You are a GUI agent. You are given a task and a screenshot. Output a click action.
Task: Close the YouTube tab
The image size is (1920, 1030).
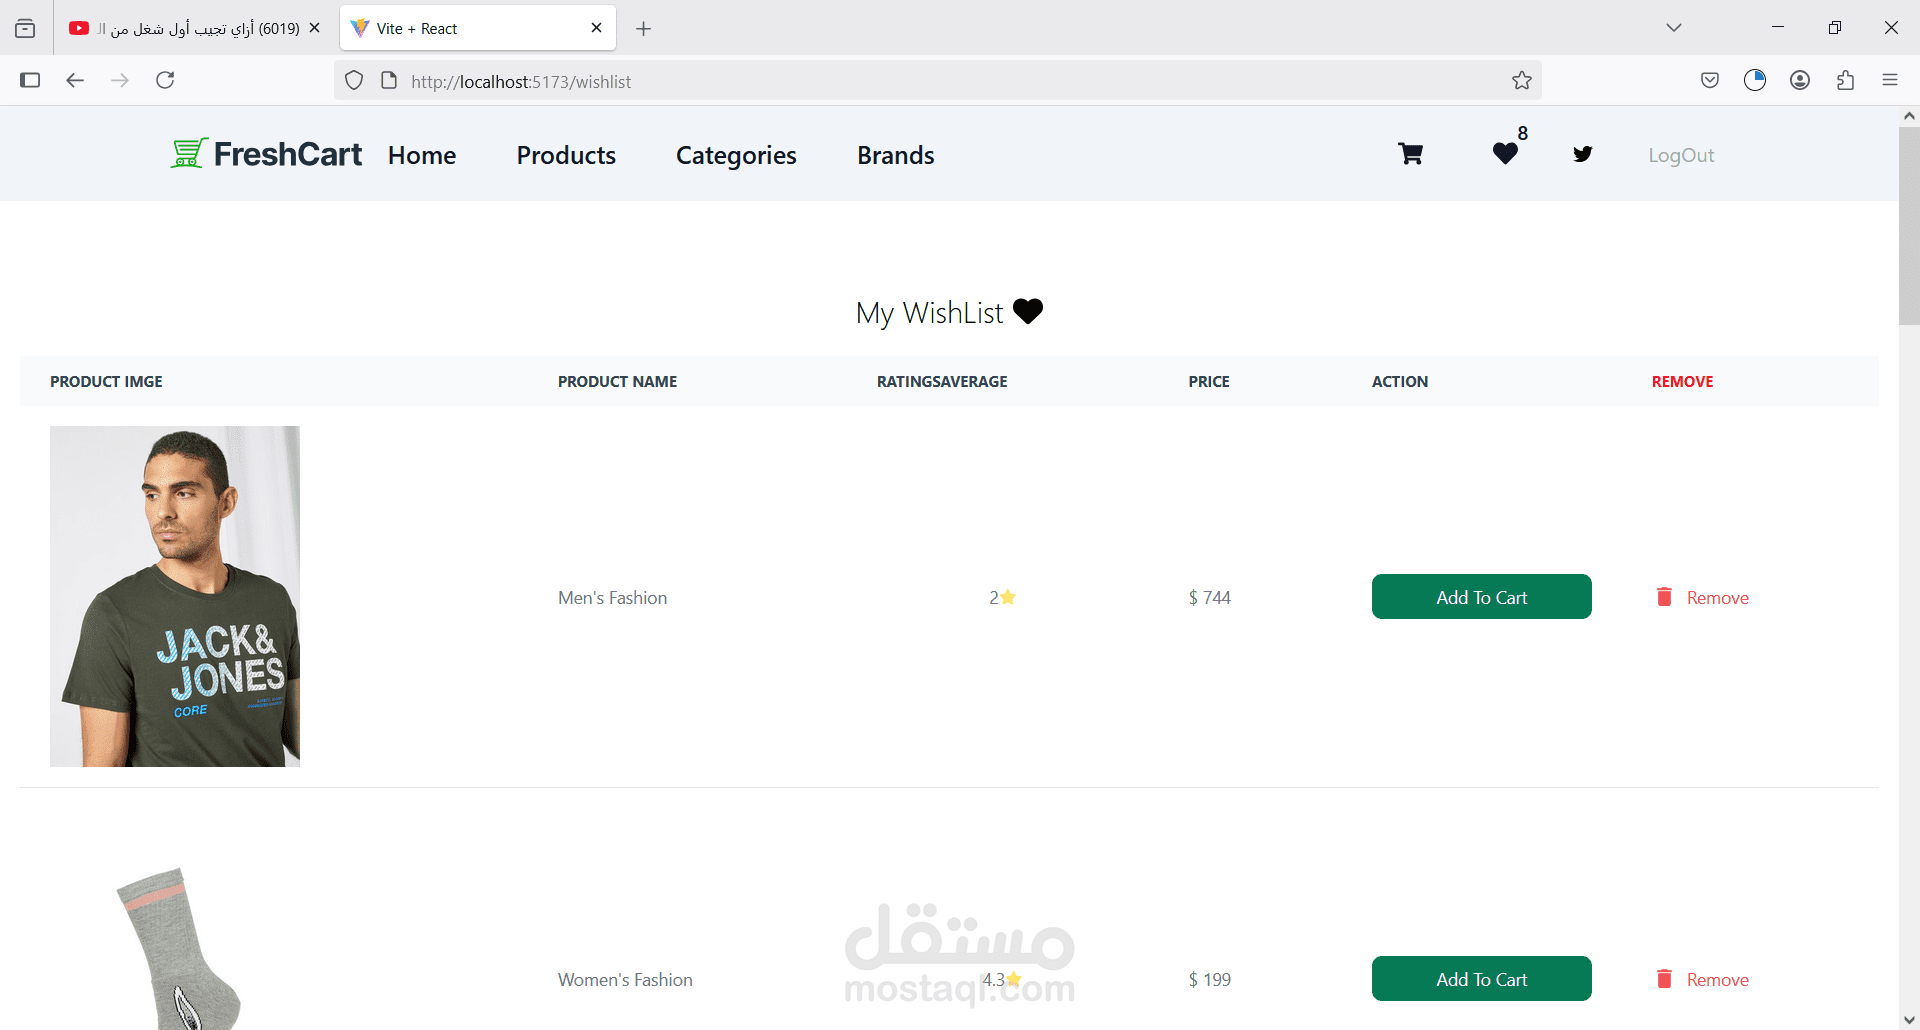click(314, 28)
